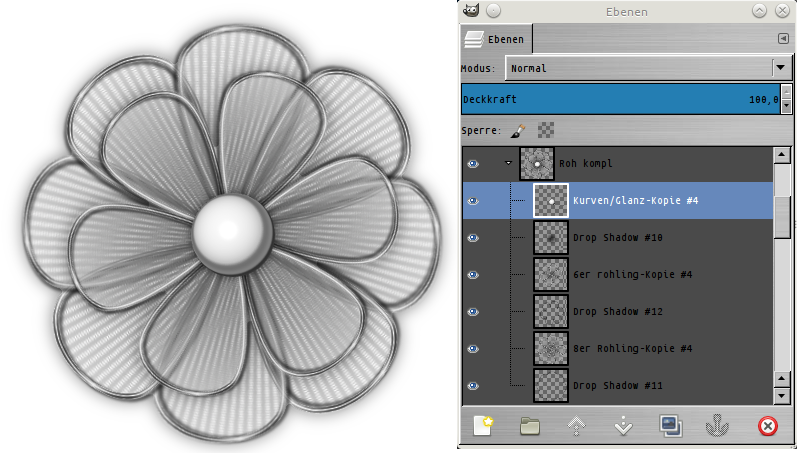Viewport: 797px width, 453px height.
Task: Click the Drop Shadow #11 layer thumbnail
Action: pos(550,386)
